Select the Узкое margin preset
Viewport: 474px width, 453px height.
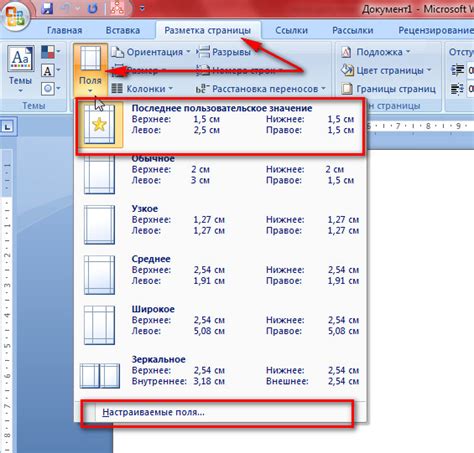pos(221,224)
